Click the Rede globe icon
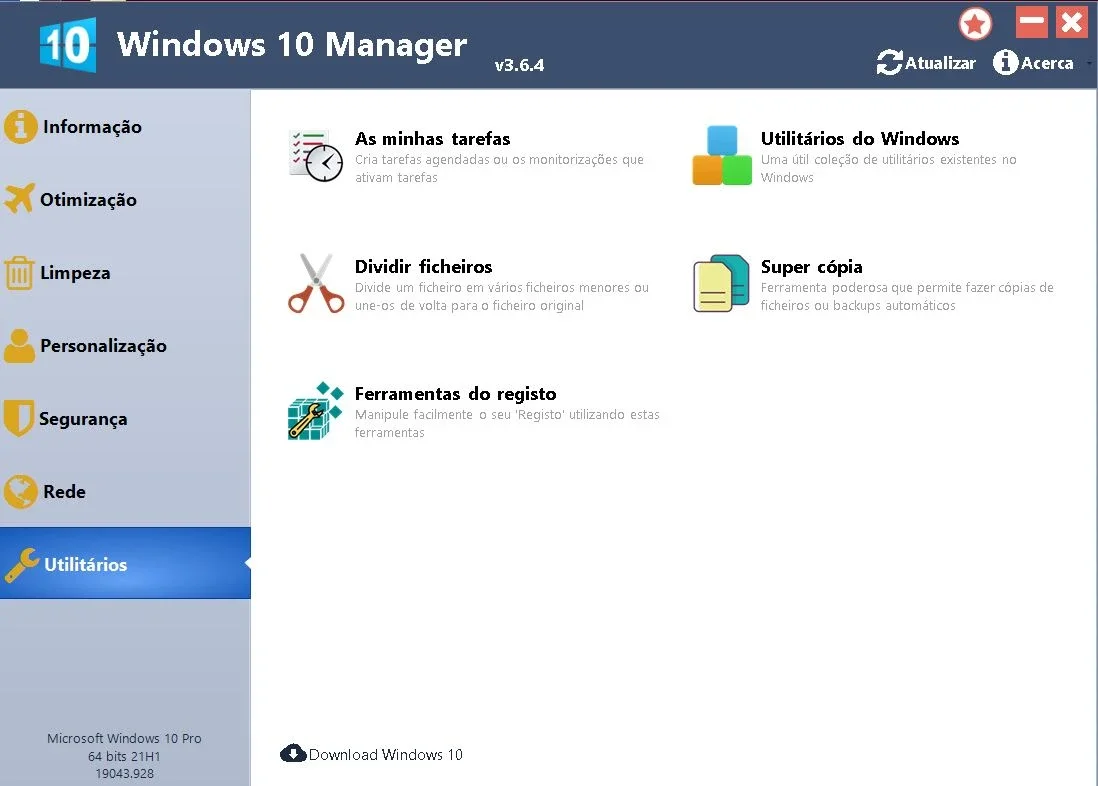Image resolution: width=1098 pixels, height=786 pixels. [x=20, y=491]
